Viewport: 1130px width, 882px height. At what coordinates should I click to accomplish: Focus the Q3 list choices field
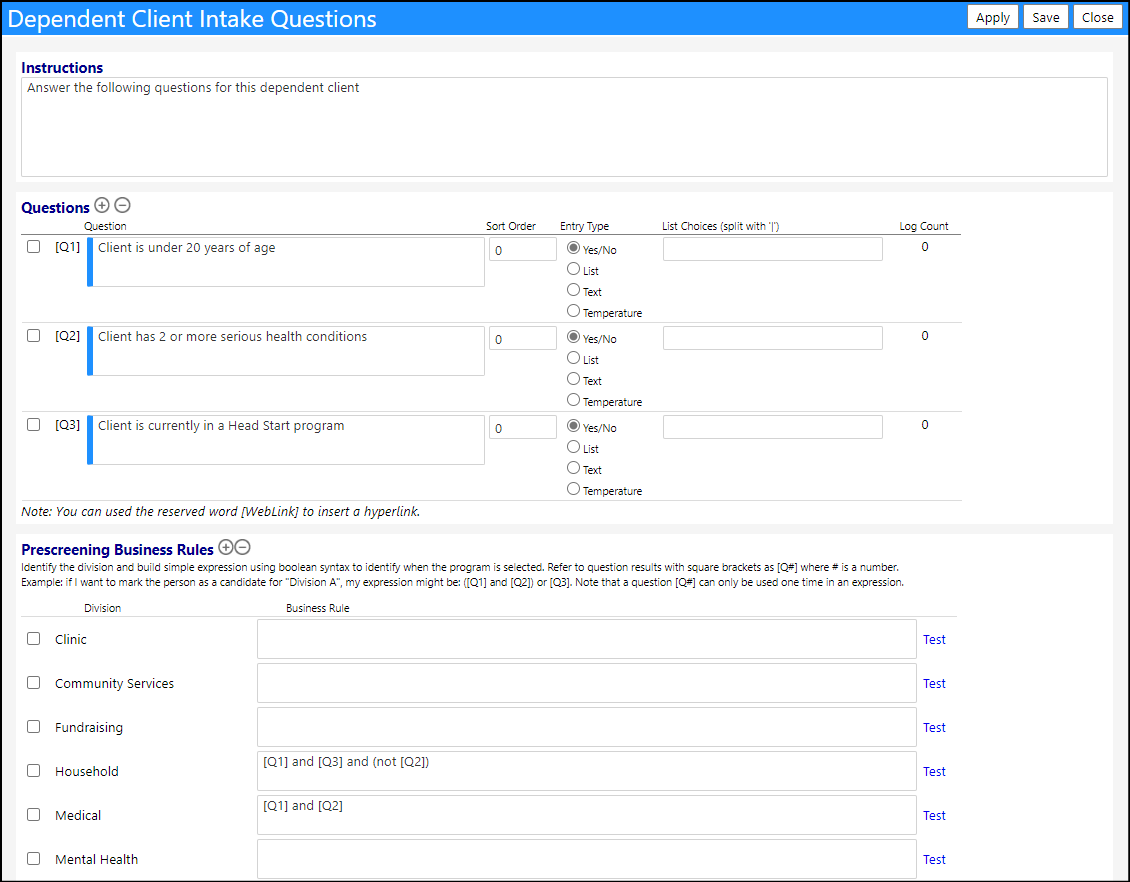(773, 427)
